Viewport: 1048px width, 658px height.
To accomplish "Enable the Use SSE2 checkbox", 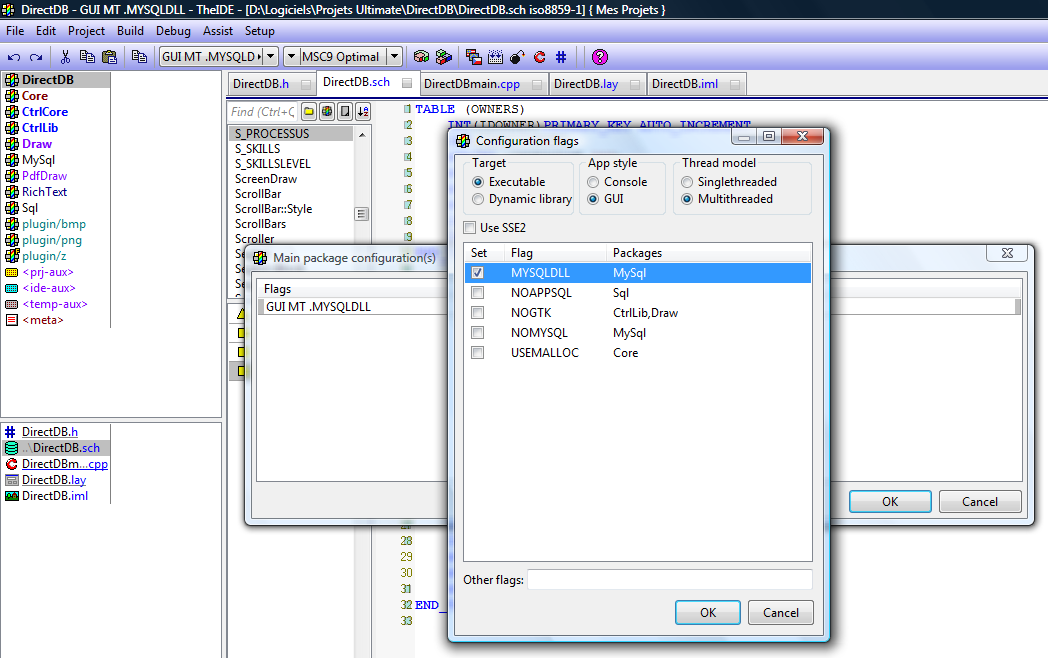I will click(x=471, y=228).
